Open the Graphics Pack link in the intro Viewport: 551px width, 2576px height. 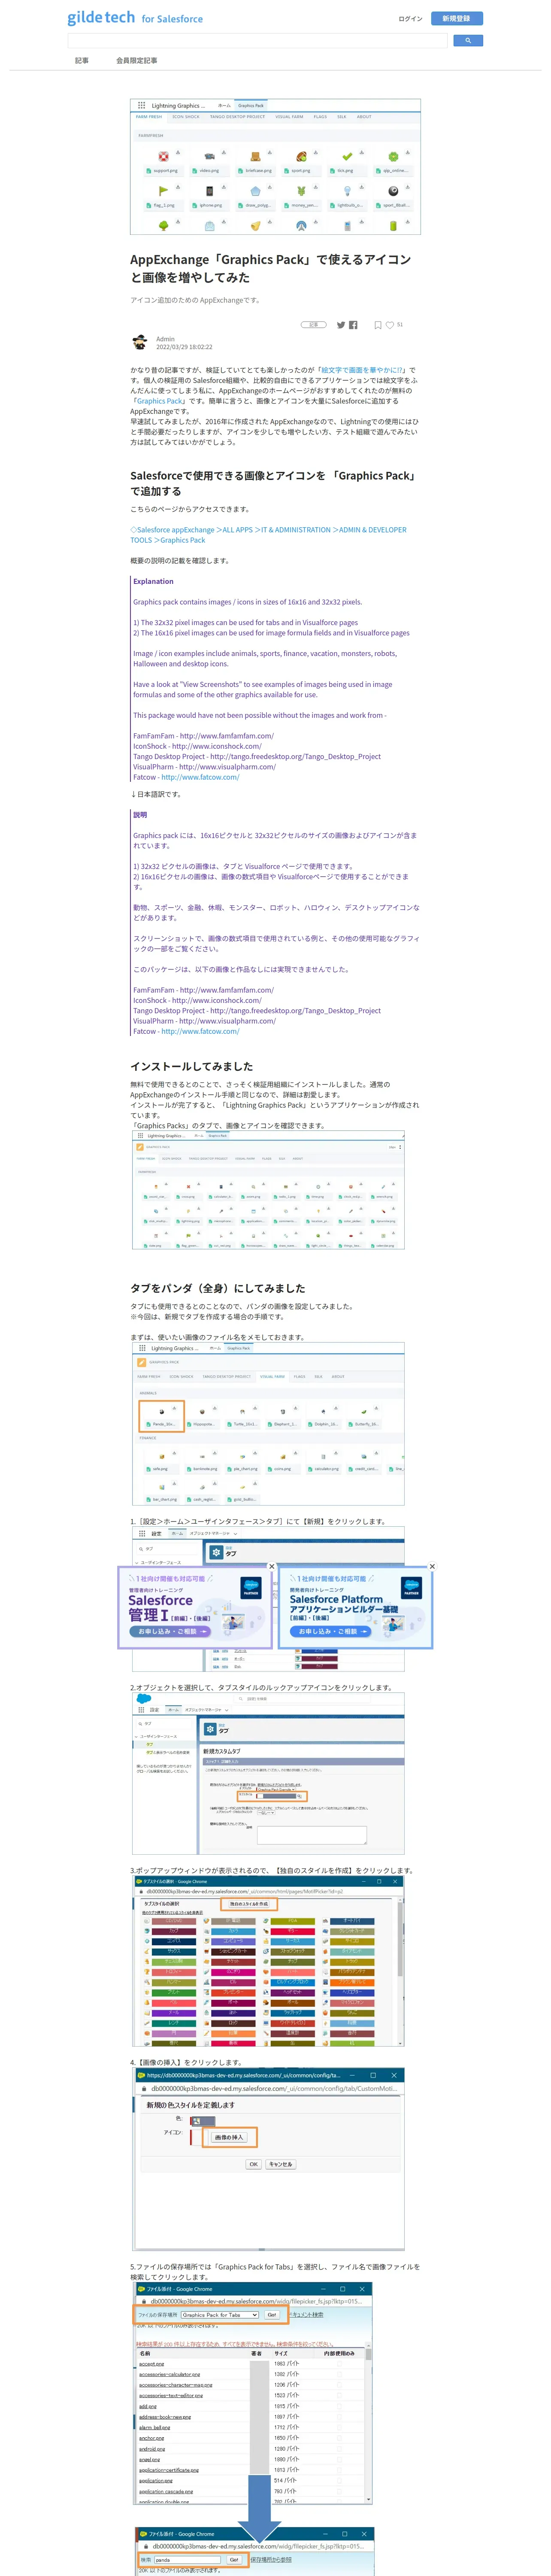(x=161, y=401)
